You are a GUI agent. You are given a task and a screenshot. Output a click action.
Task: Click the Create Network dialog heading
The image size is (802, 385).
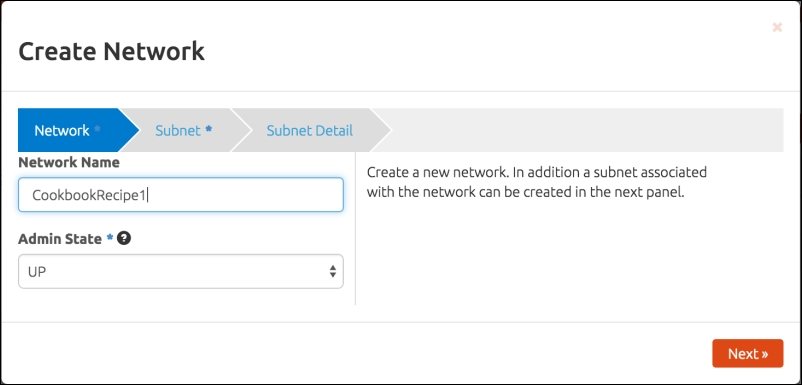pos(112,52)
